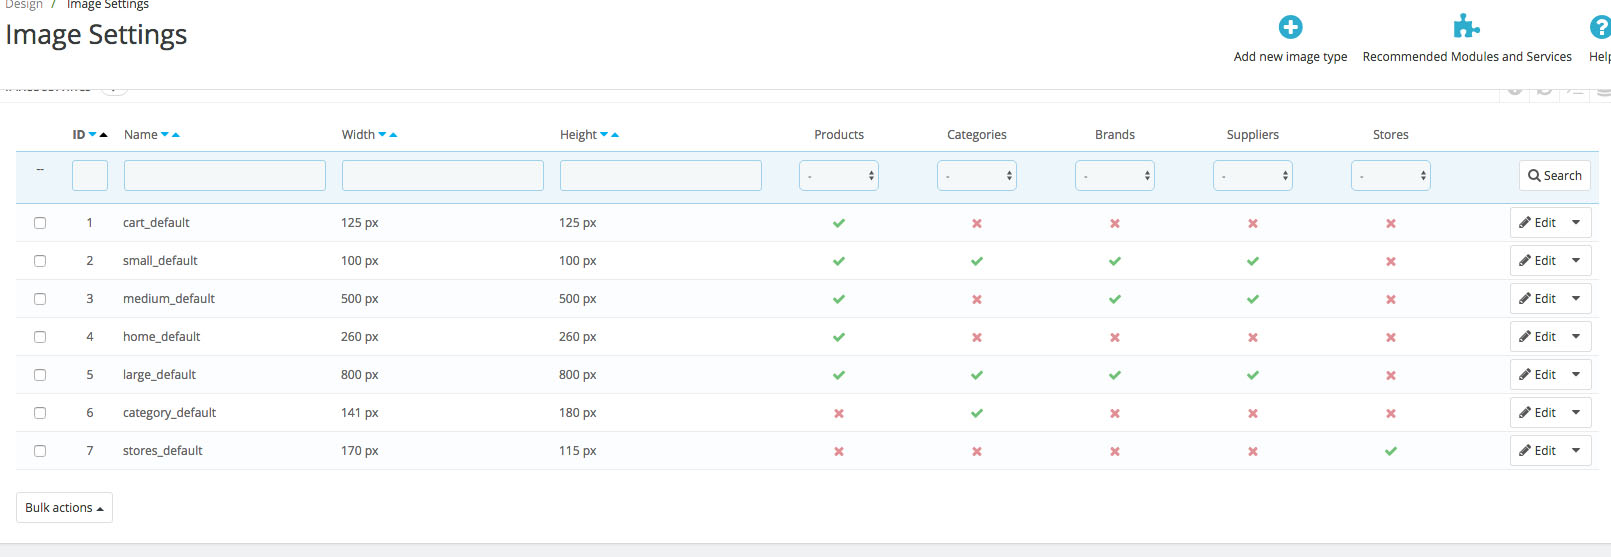Screen dimensions: 1611x557
Task: Toggle Categories status for small_default
Action: point(977,261)
